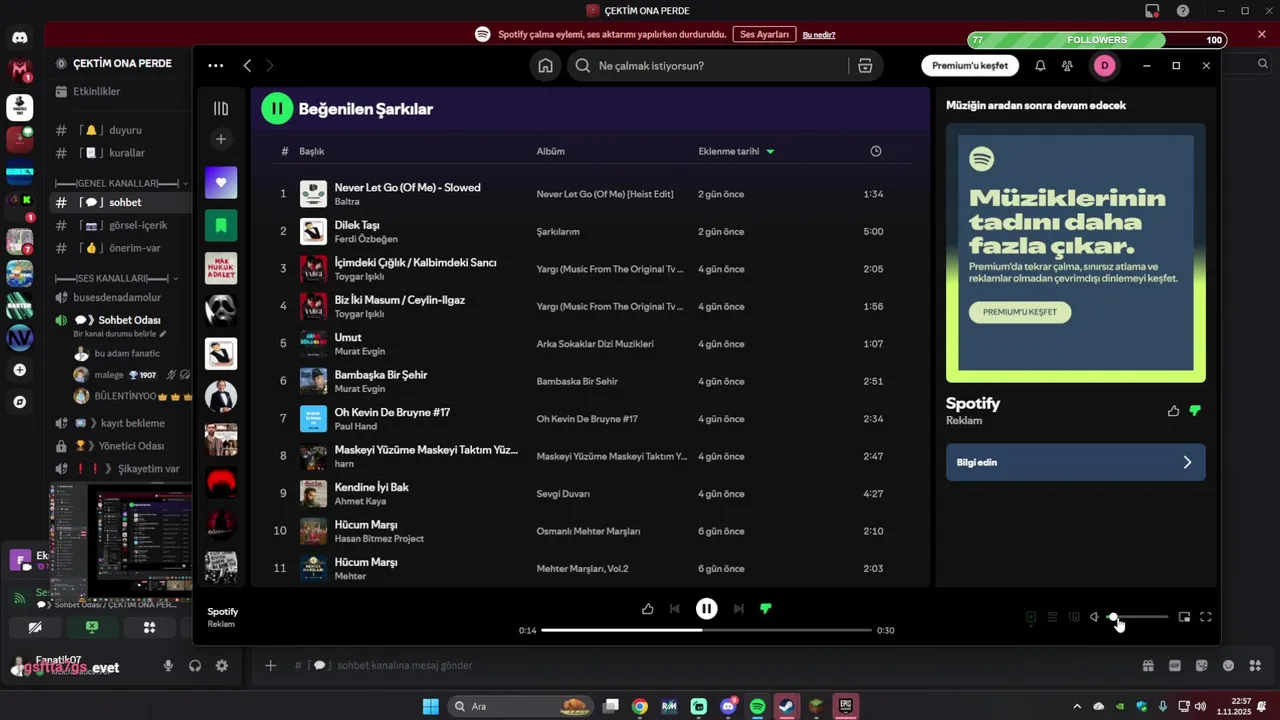Viewport: 1280px width, 720px height.
Task: Click artist name Toygar Işıklı under Biz İki Masum
Action: [x=359, y=314]
